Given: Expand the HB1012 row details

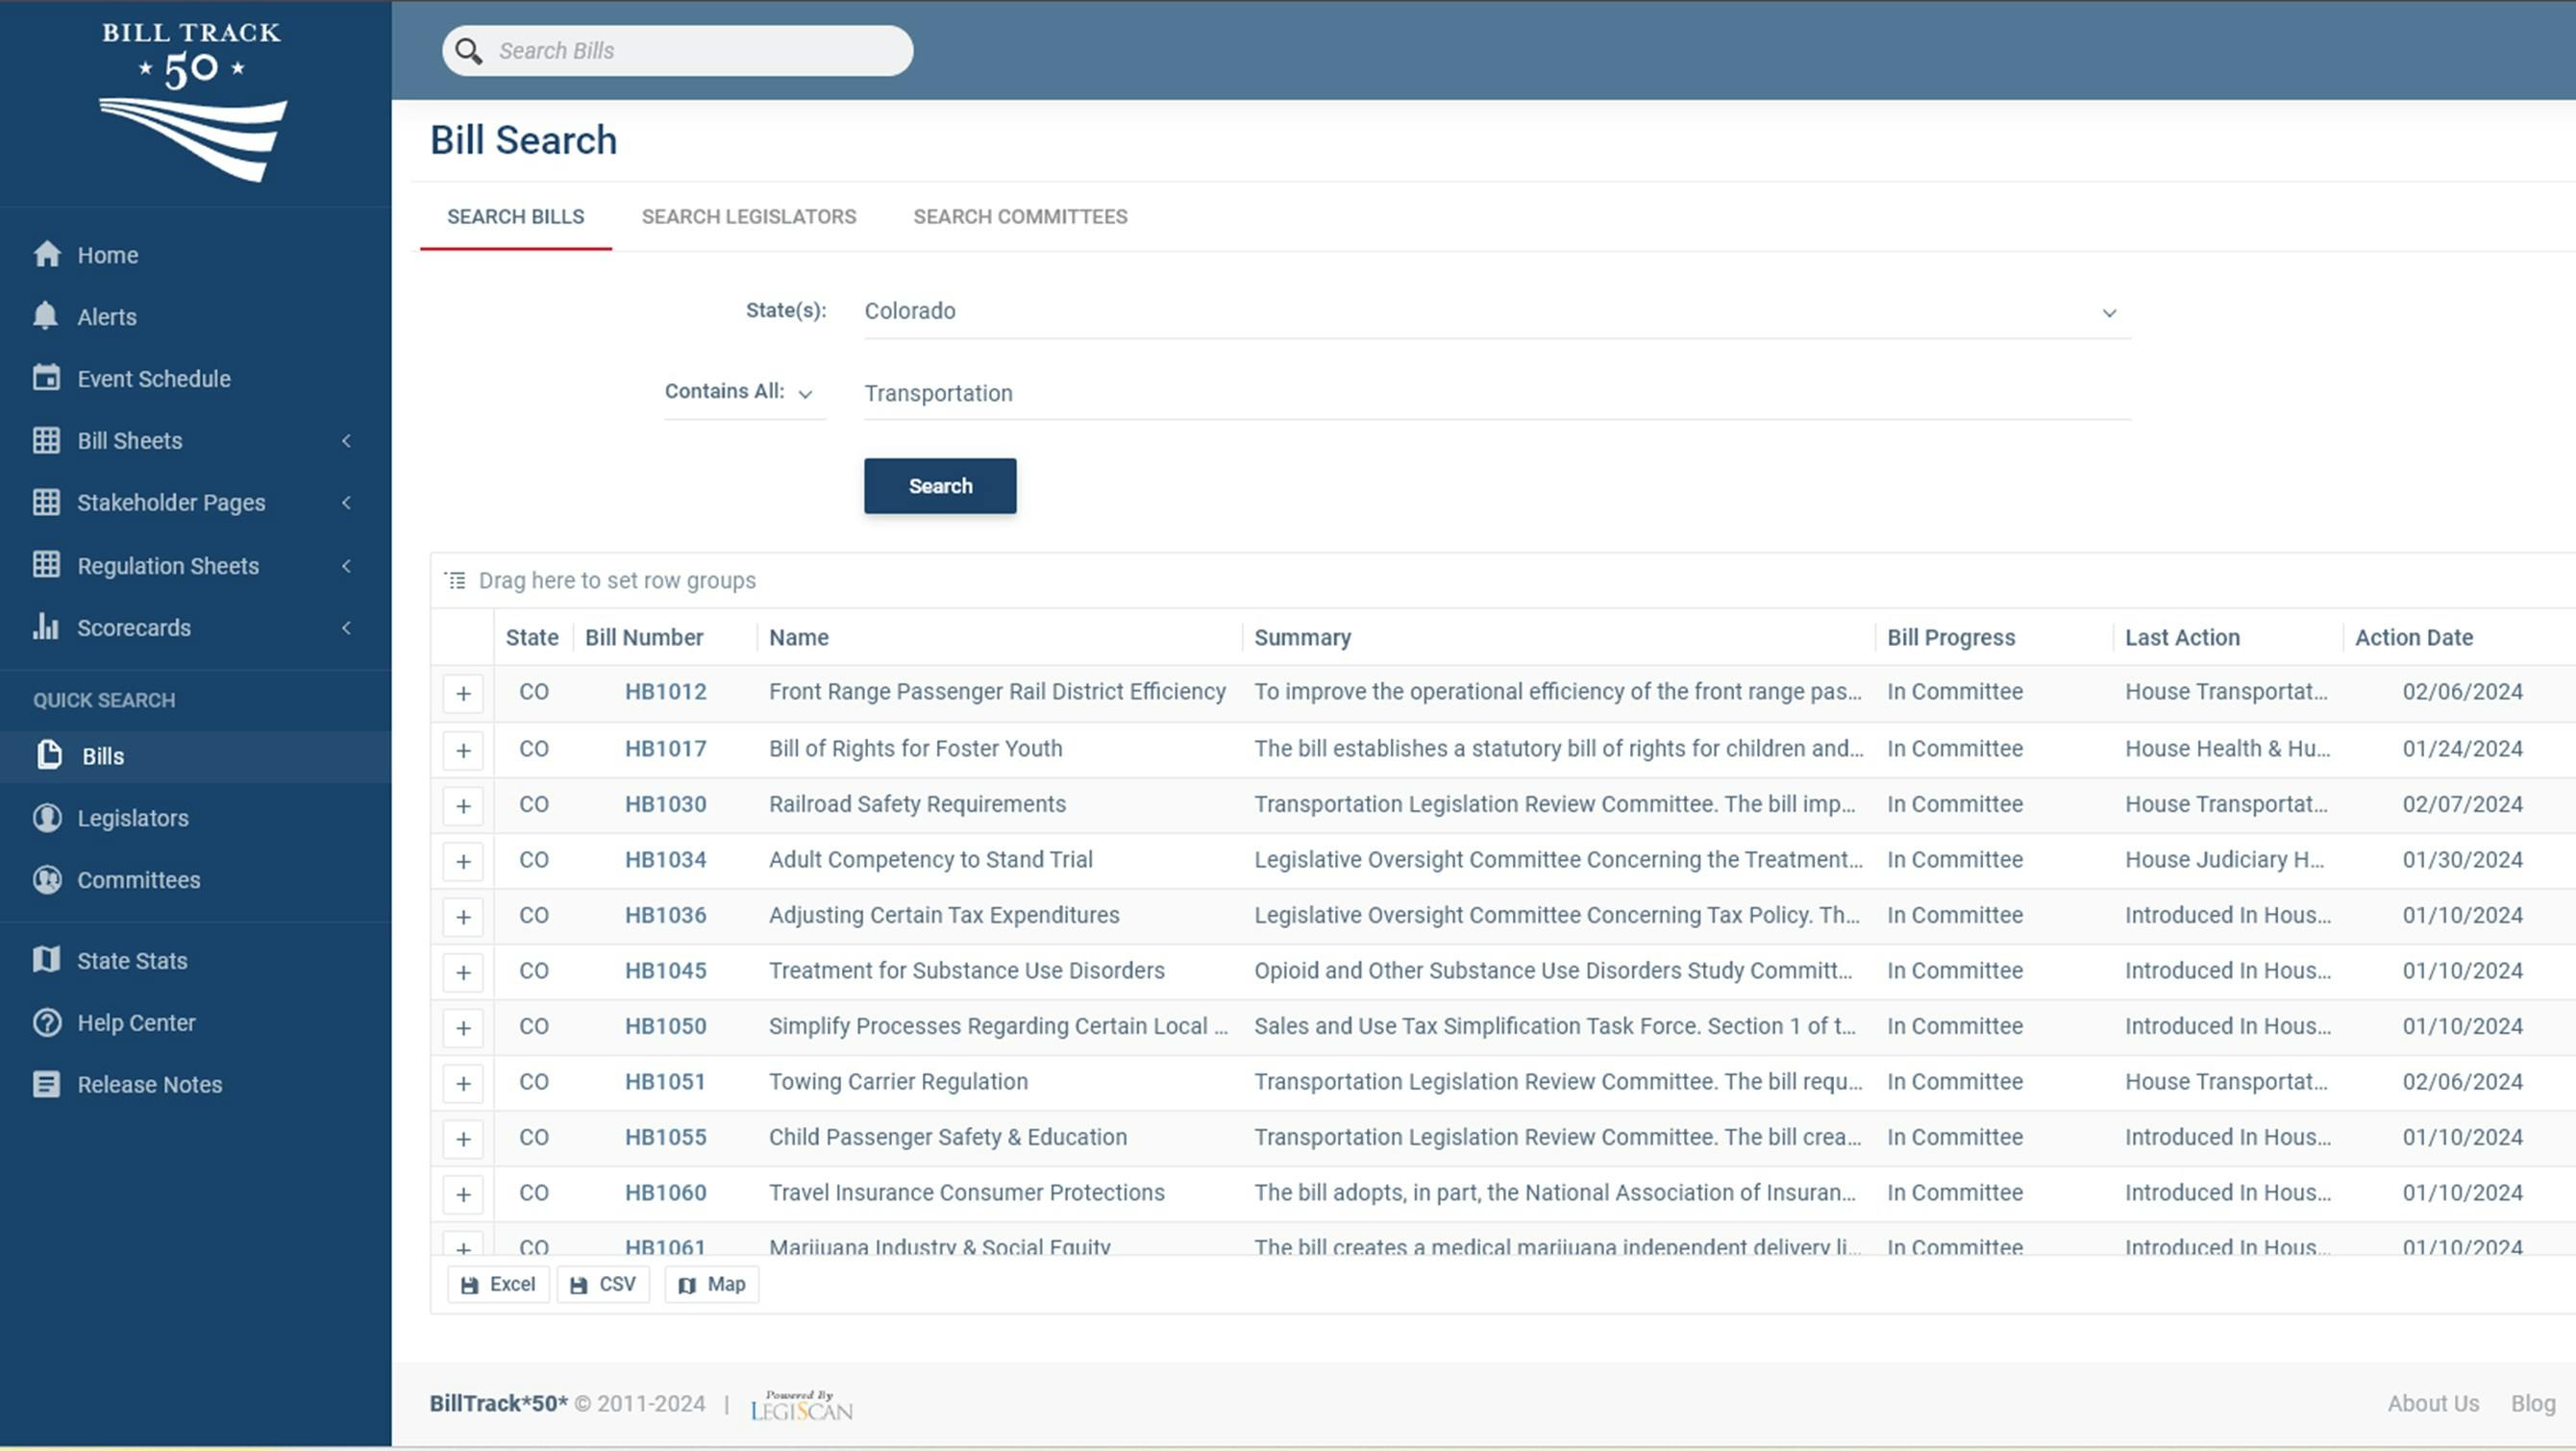Looking at the screenshot, I should pos(463,692).
